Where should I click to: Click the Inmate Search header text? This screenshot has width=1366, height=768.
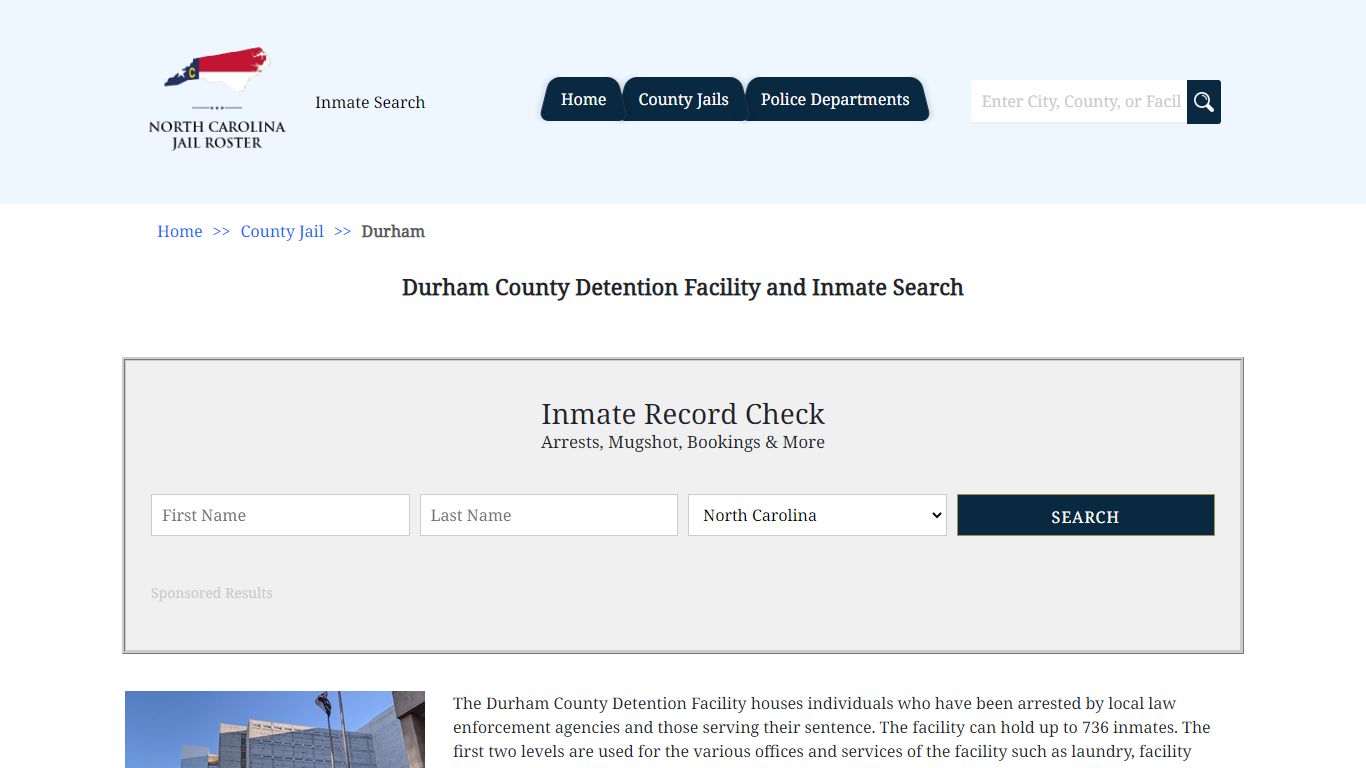click(x=370, y=102)
